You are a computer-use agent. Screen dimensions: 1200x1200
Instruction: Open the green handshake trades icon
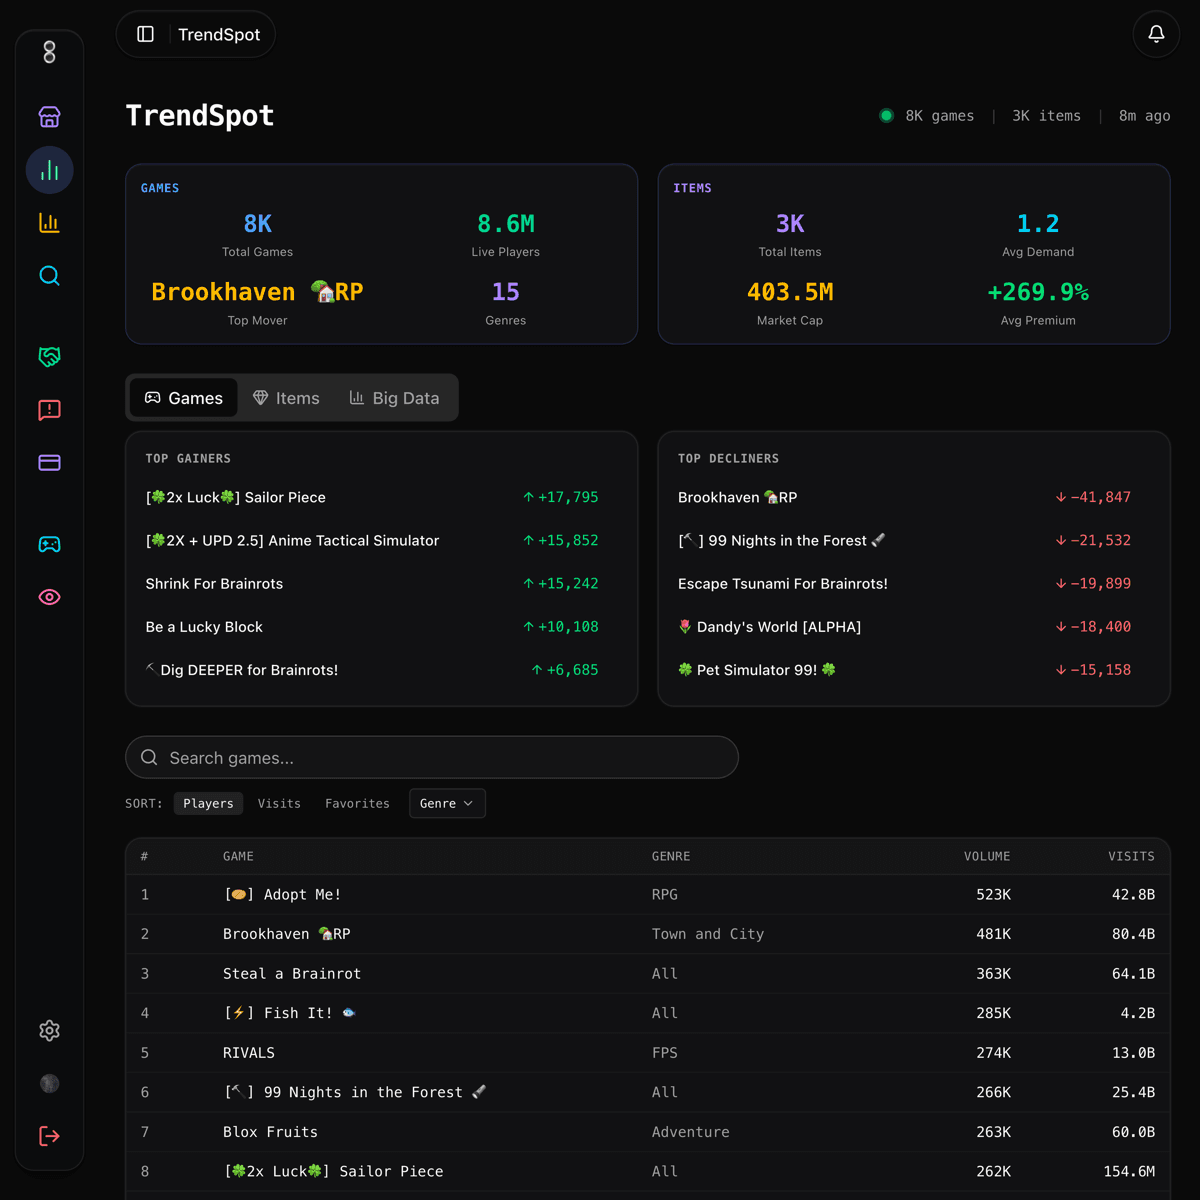[x=49, y=357]
